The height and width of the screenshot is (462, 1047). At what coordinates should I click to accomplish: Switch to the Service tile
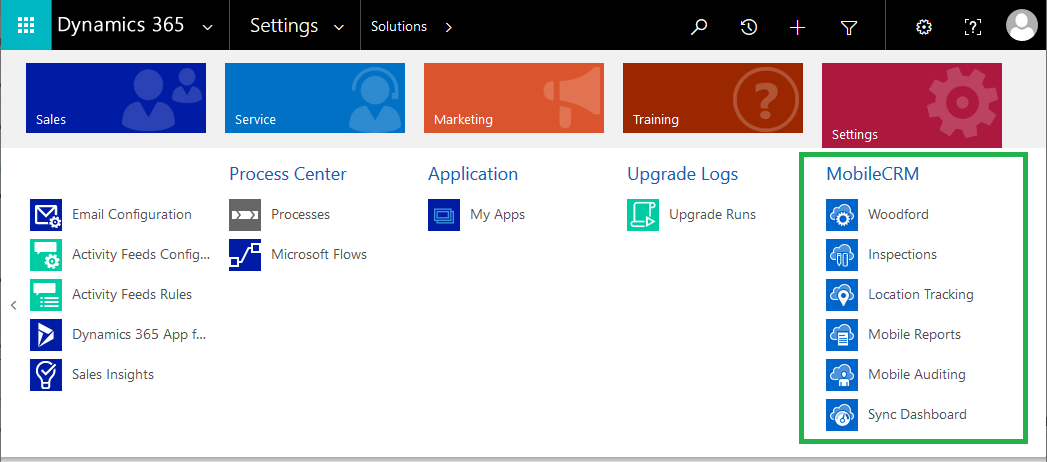coord(314,98)
